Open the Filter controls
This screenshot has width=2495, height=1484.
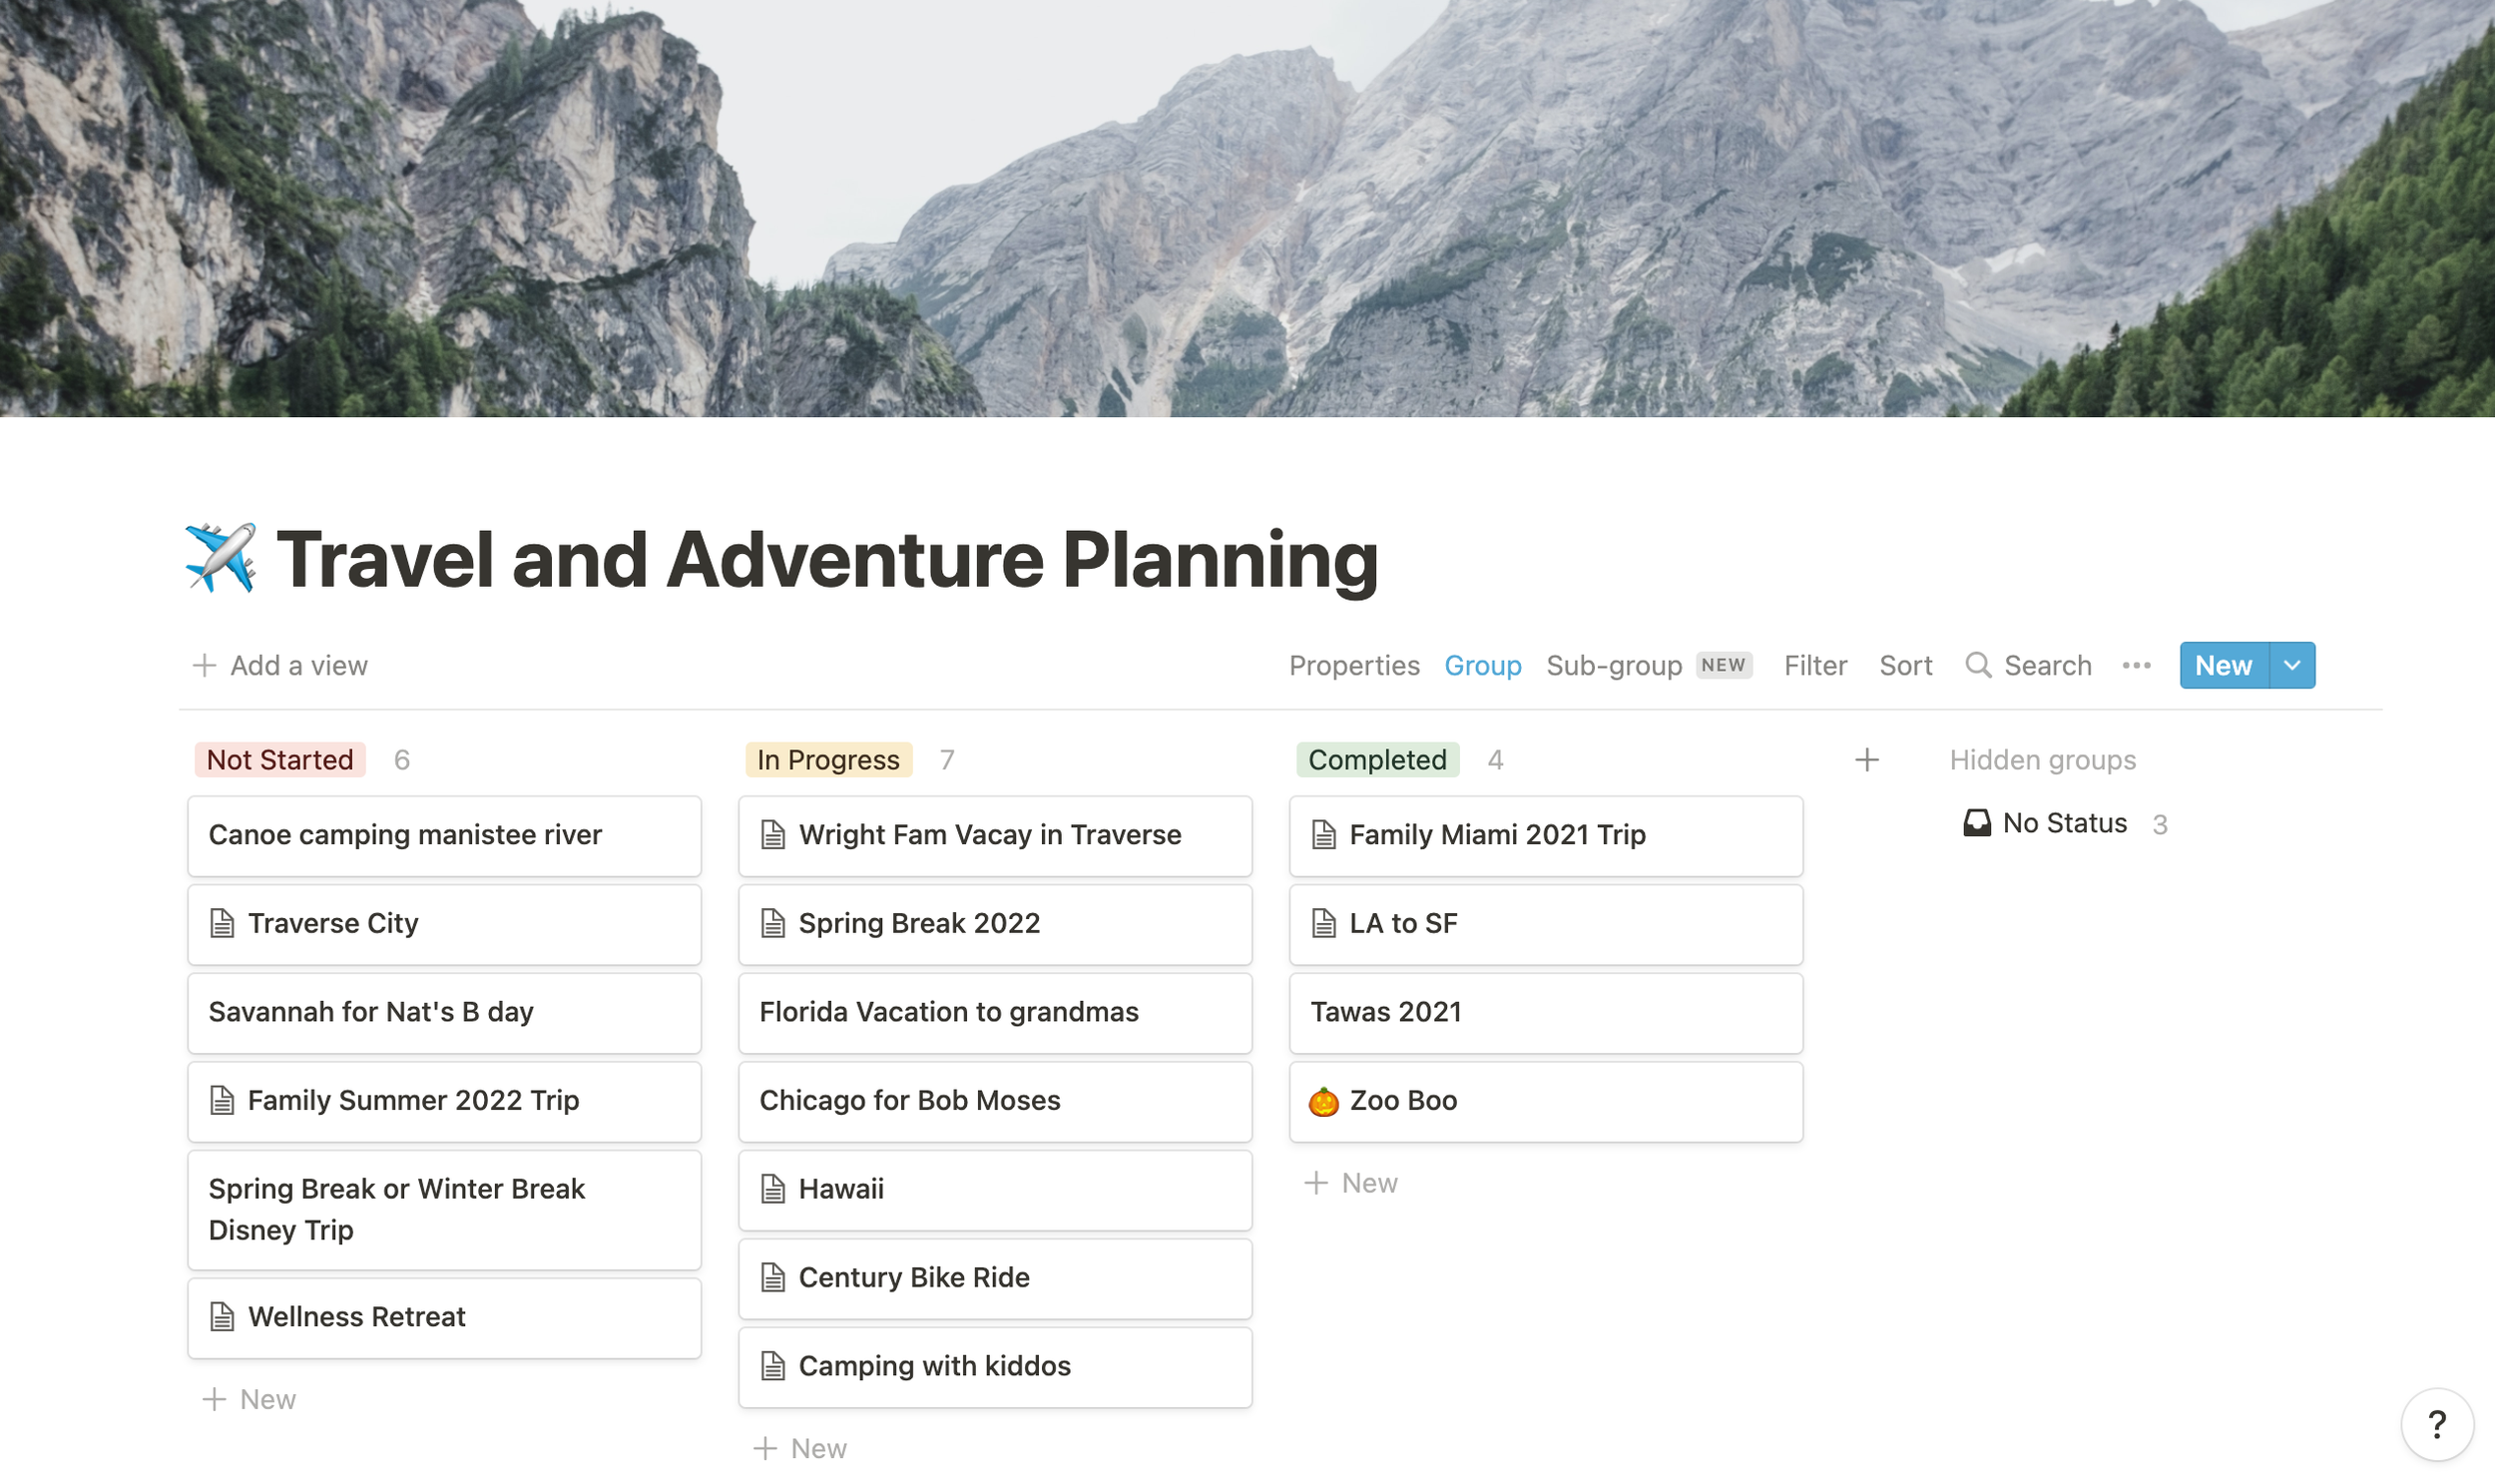pos(1815,665)
